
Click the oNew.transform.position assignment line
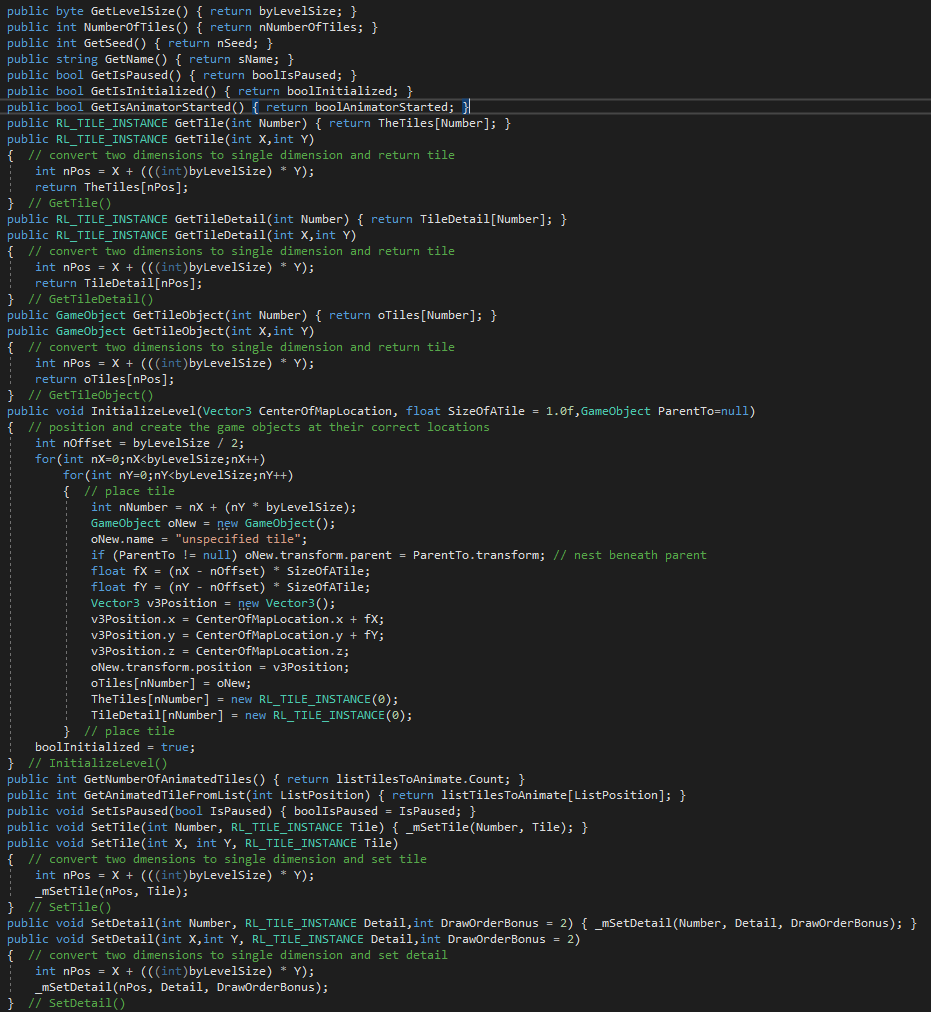point(220,667)
